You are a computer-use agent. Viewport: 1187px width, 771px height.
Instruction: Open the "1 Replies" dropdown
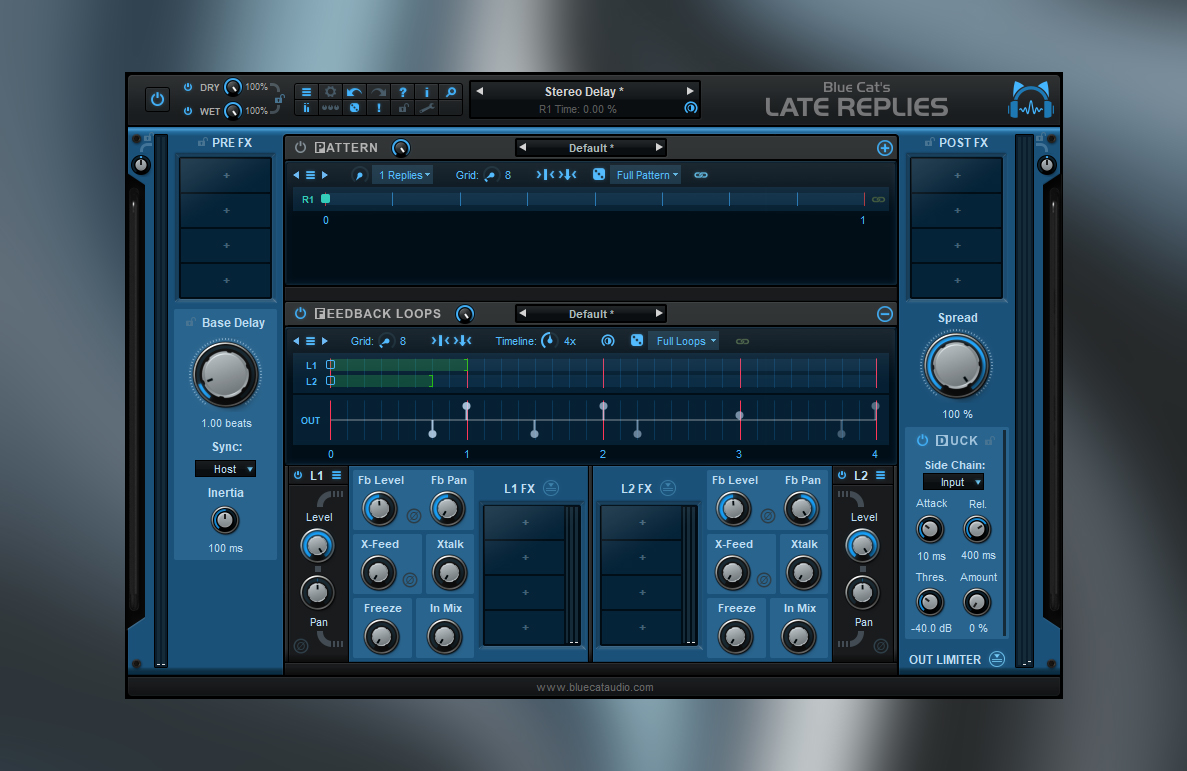403,175
